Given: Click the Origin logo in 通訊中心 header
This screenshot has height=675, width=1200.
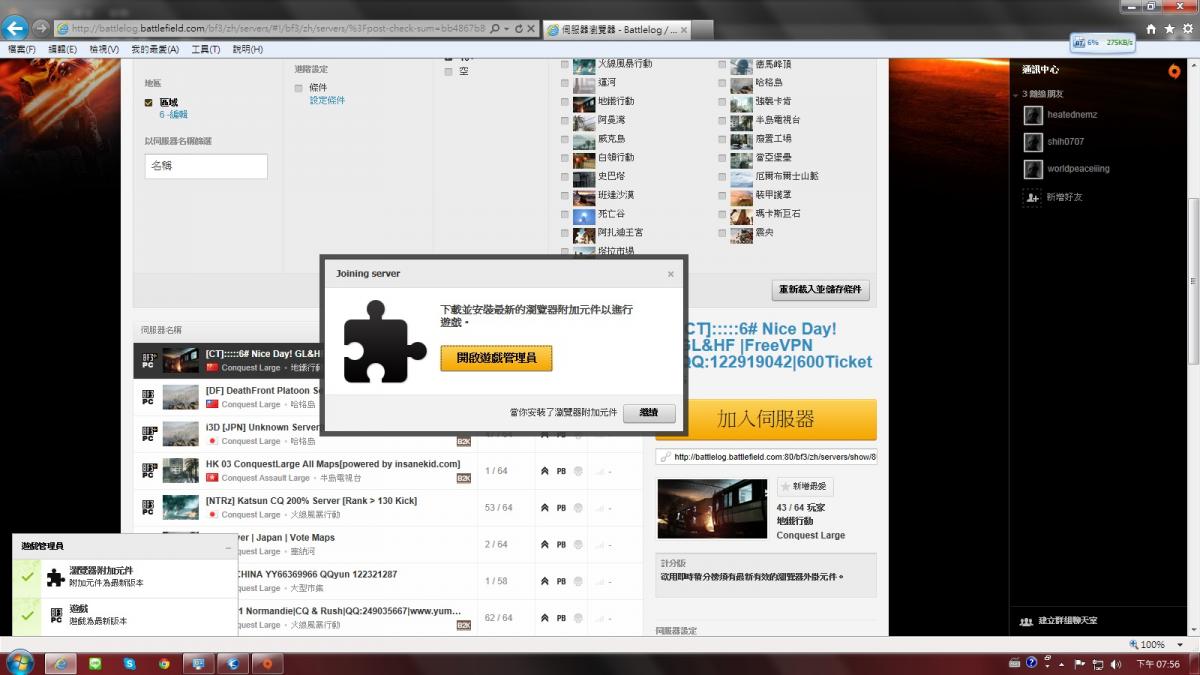Looking at the screenshot, I should (1174, 70).
